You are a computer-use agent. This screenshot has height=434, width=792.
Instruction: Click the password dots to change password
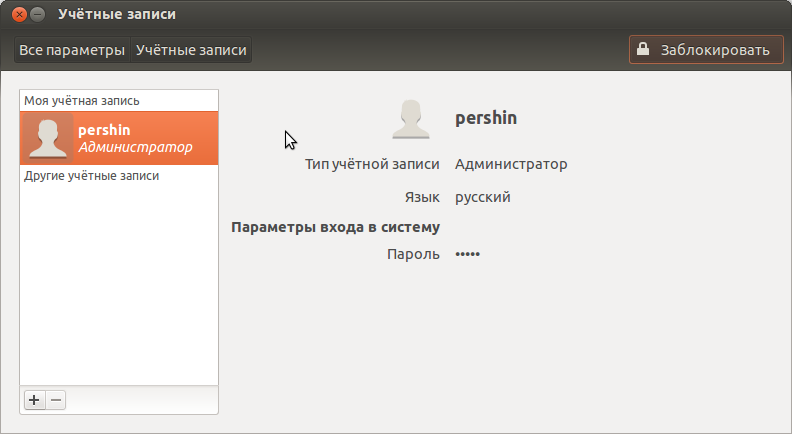(x=468, y=254)
